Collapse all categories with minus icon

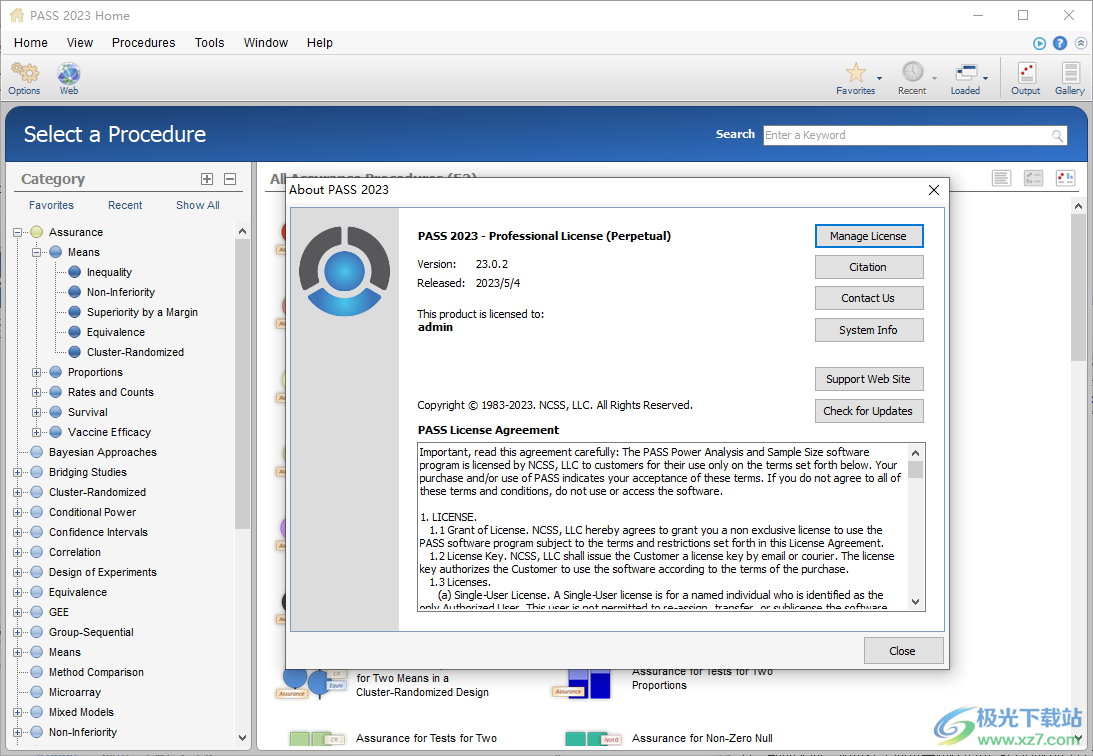point(230,179)
